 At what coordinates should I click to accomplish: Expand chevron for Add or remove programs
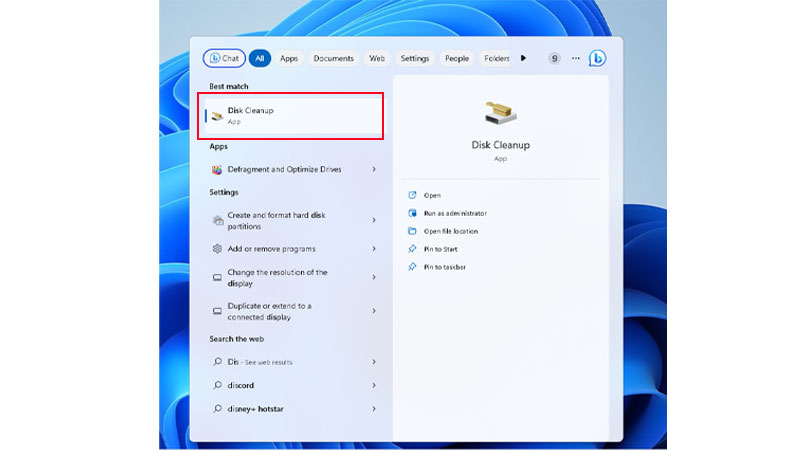coord(374,249)
